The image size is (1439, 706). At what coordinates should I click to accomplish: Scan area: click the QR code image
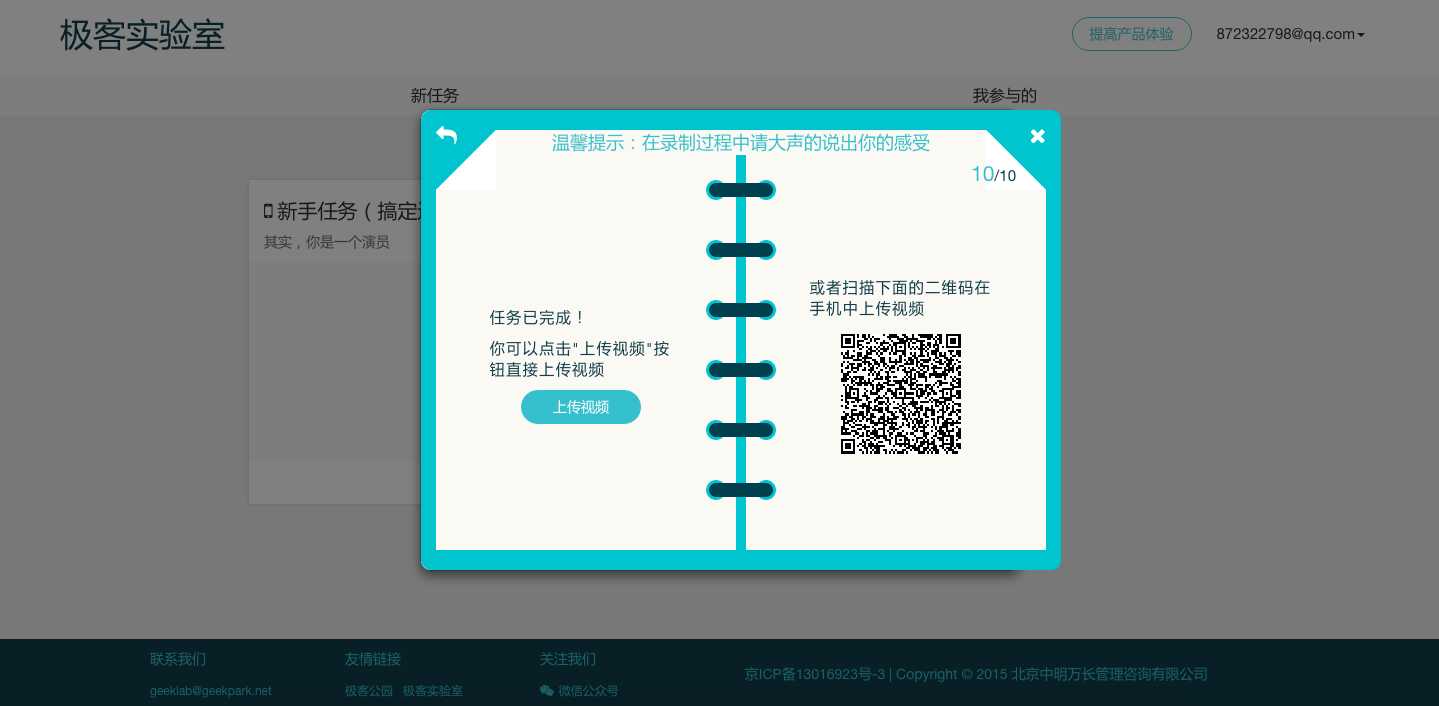900,393
